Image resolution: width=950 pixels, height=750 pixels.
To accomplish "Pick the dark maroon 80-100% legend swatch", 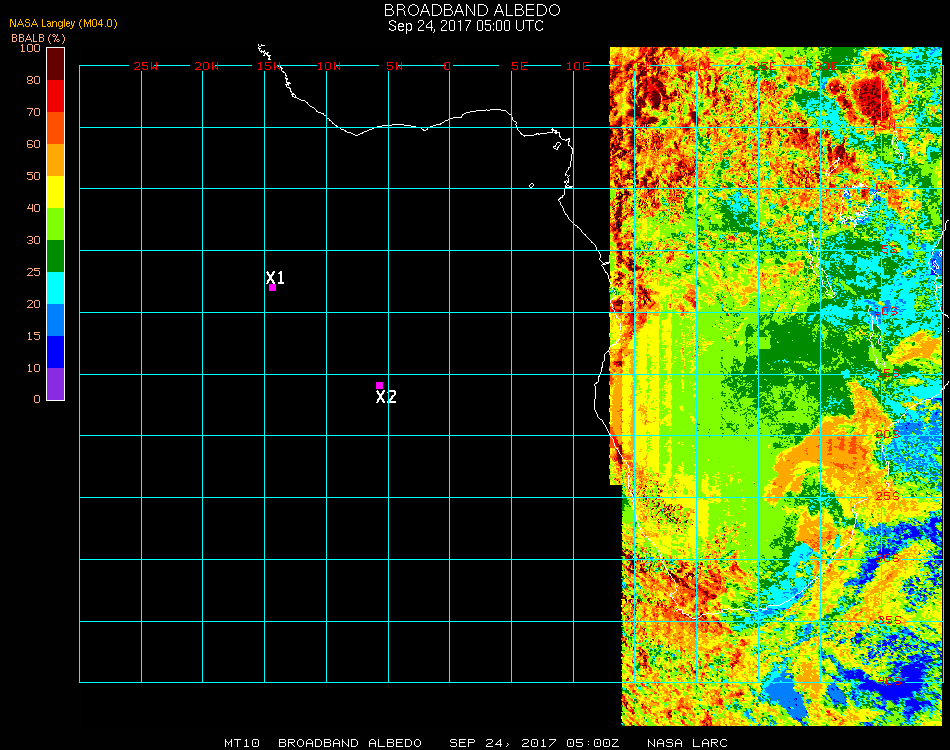I will pos(55,63).
